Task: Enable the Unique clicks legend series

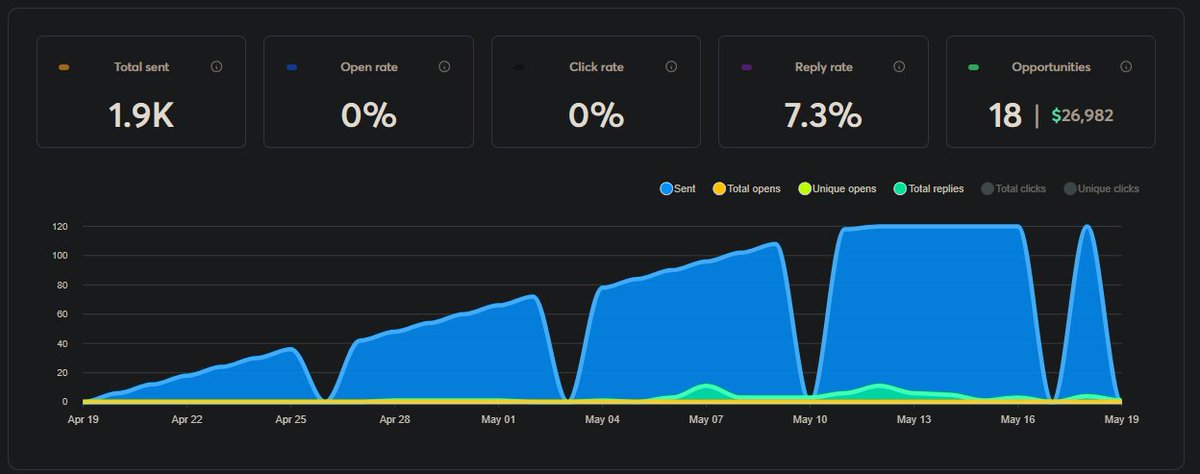Action: [1101, 188]
